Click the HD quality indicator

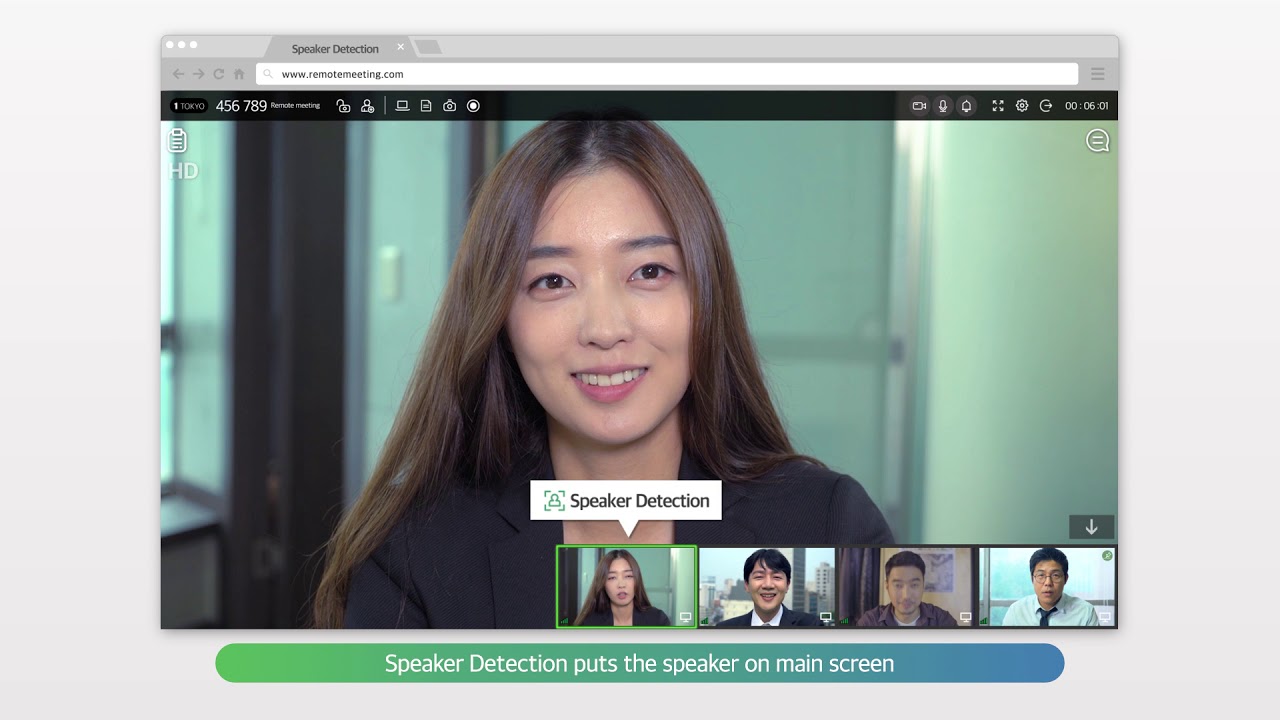point(183,171)
